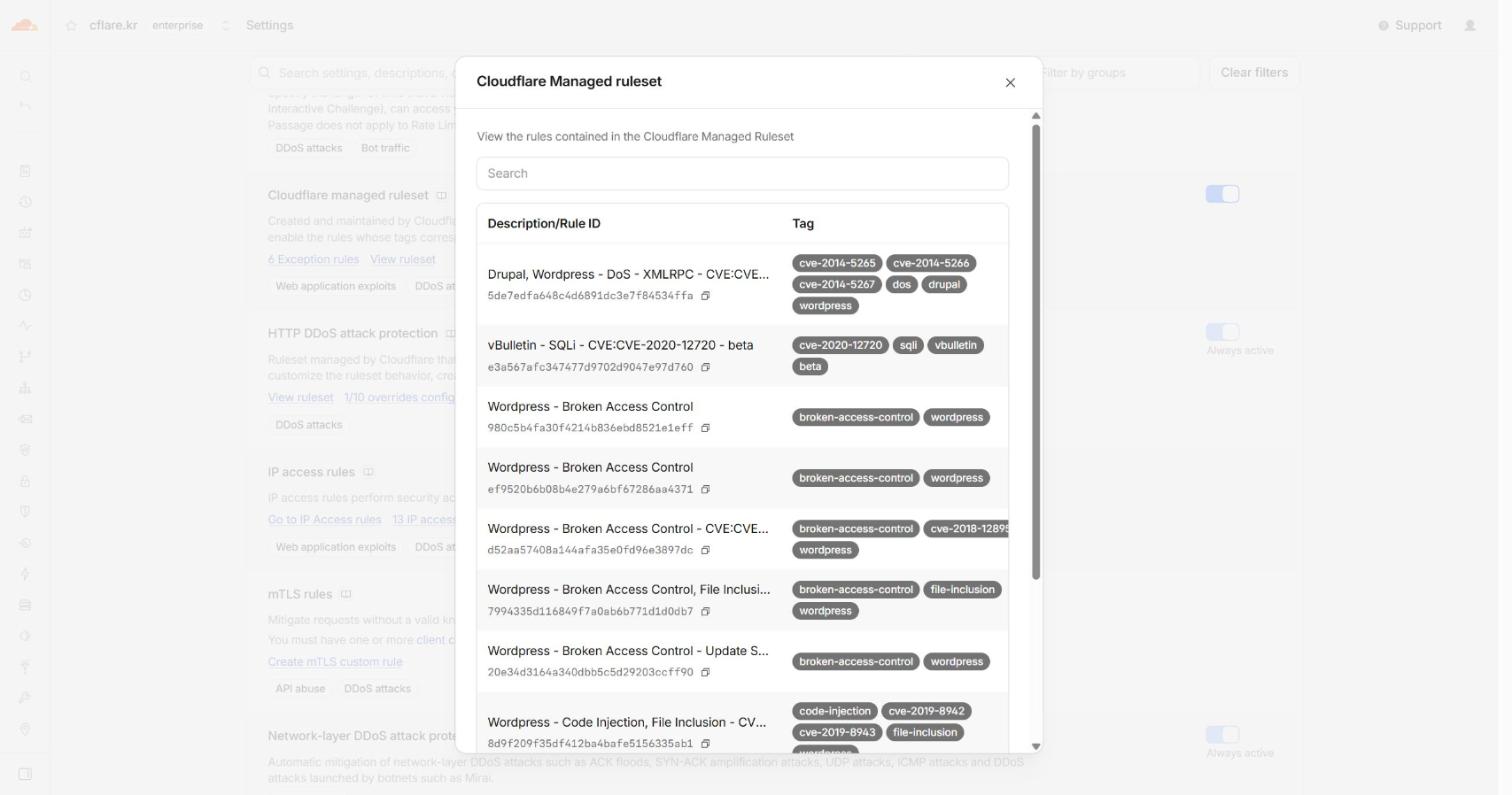This screenshot has height=795, width=1512.
Task: Copy rule ID 20e34d3164a340dbb5c5d29203ccff90
Action: [x=705, y=672]
